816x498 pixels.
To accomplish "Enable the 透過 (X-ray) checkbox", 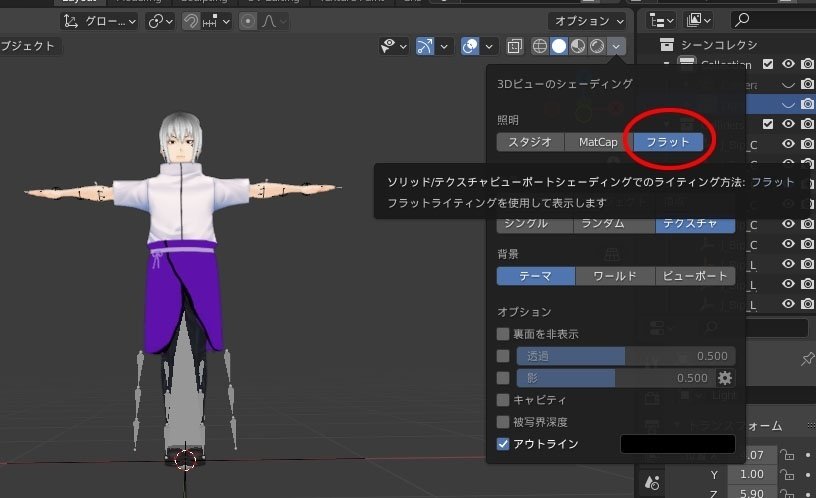I will [503, 356].
